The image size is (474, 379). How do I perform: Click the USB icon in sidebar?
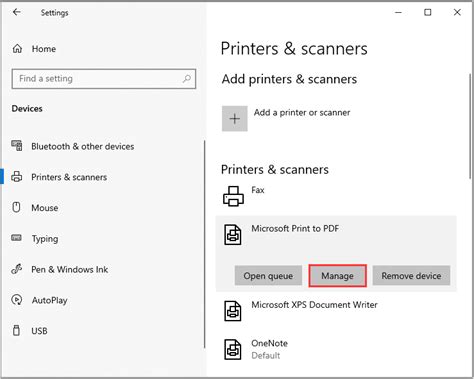pos(16,330)
